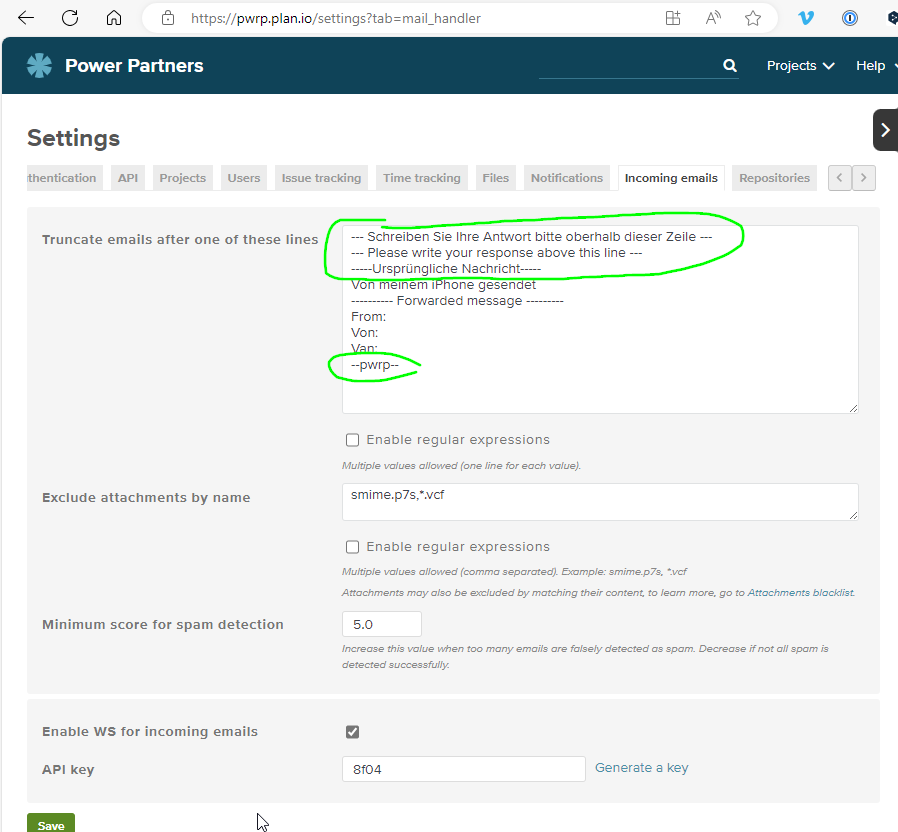Open the Users settings tab
The image size is (898, 832).
244,178
